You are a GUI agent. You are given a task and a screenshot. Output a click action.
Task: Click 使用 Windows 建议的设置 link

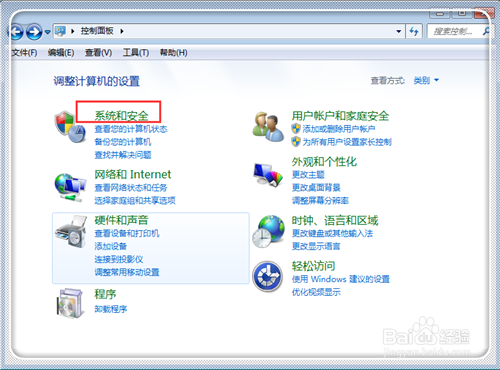[341, 279]
